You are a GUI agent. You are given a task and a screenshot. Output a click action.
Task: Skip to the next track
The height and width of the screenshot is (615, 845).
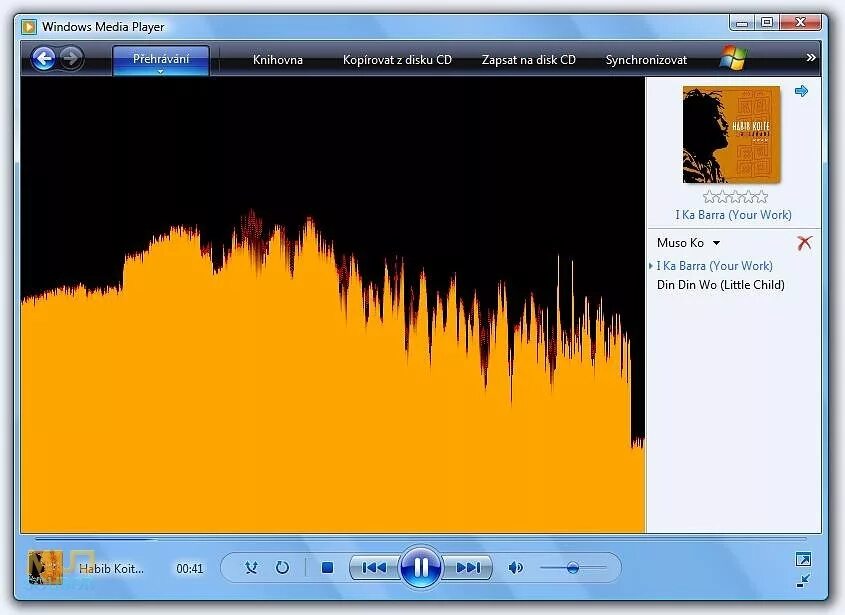point(467,568)
